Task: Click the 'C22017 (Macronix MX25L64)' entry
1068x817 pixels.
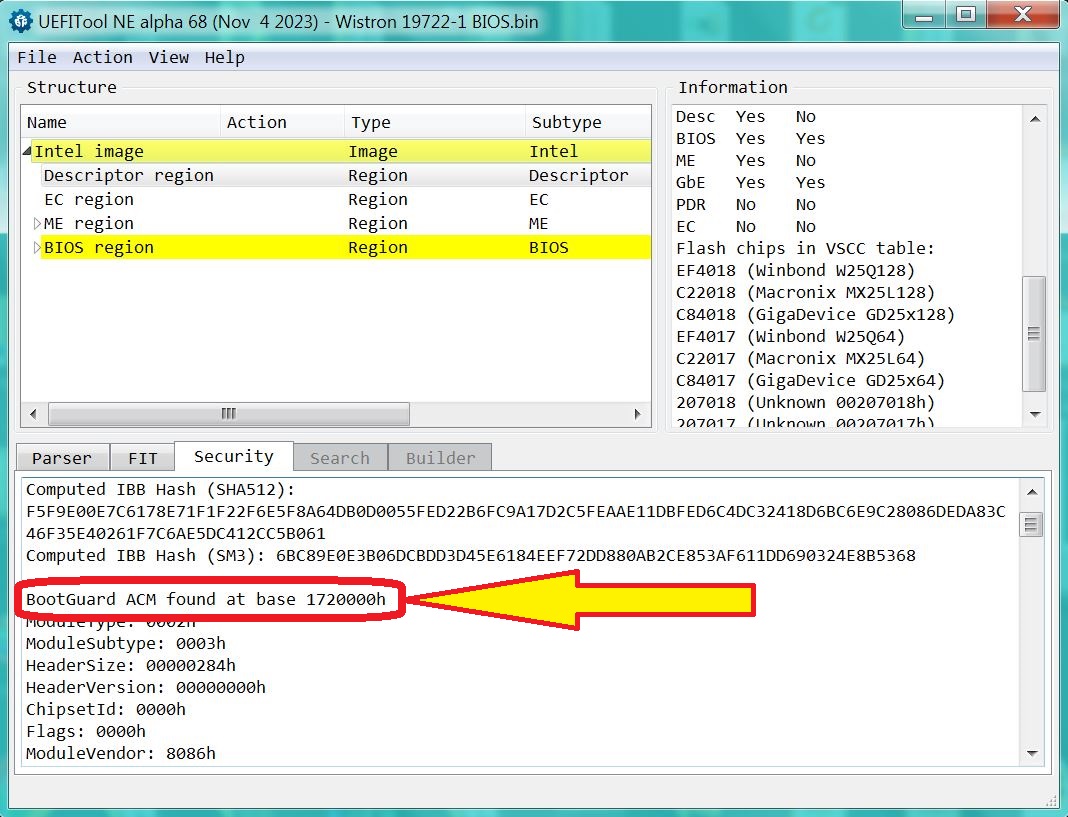Action: click(x=800, y=358)
